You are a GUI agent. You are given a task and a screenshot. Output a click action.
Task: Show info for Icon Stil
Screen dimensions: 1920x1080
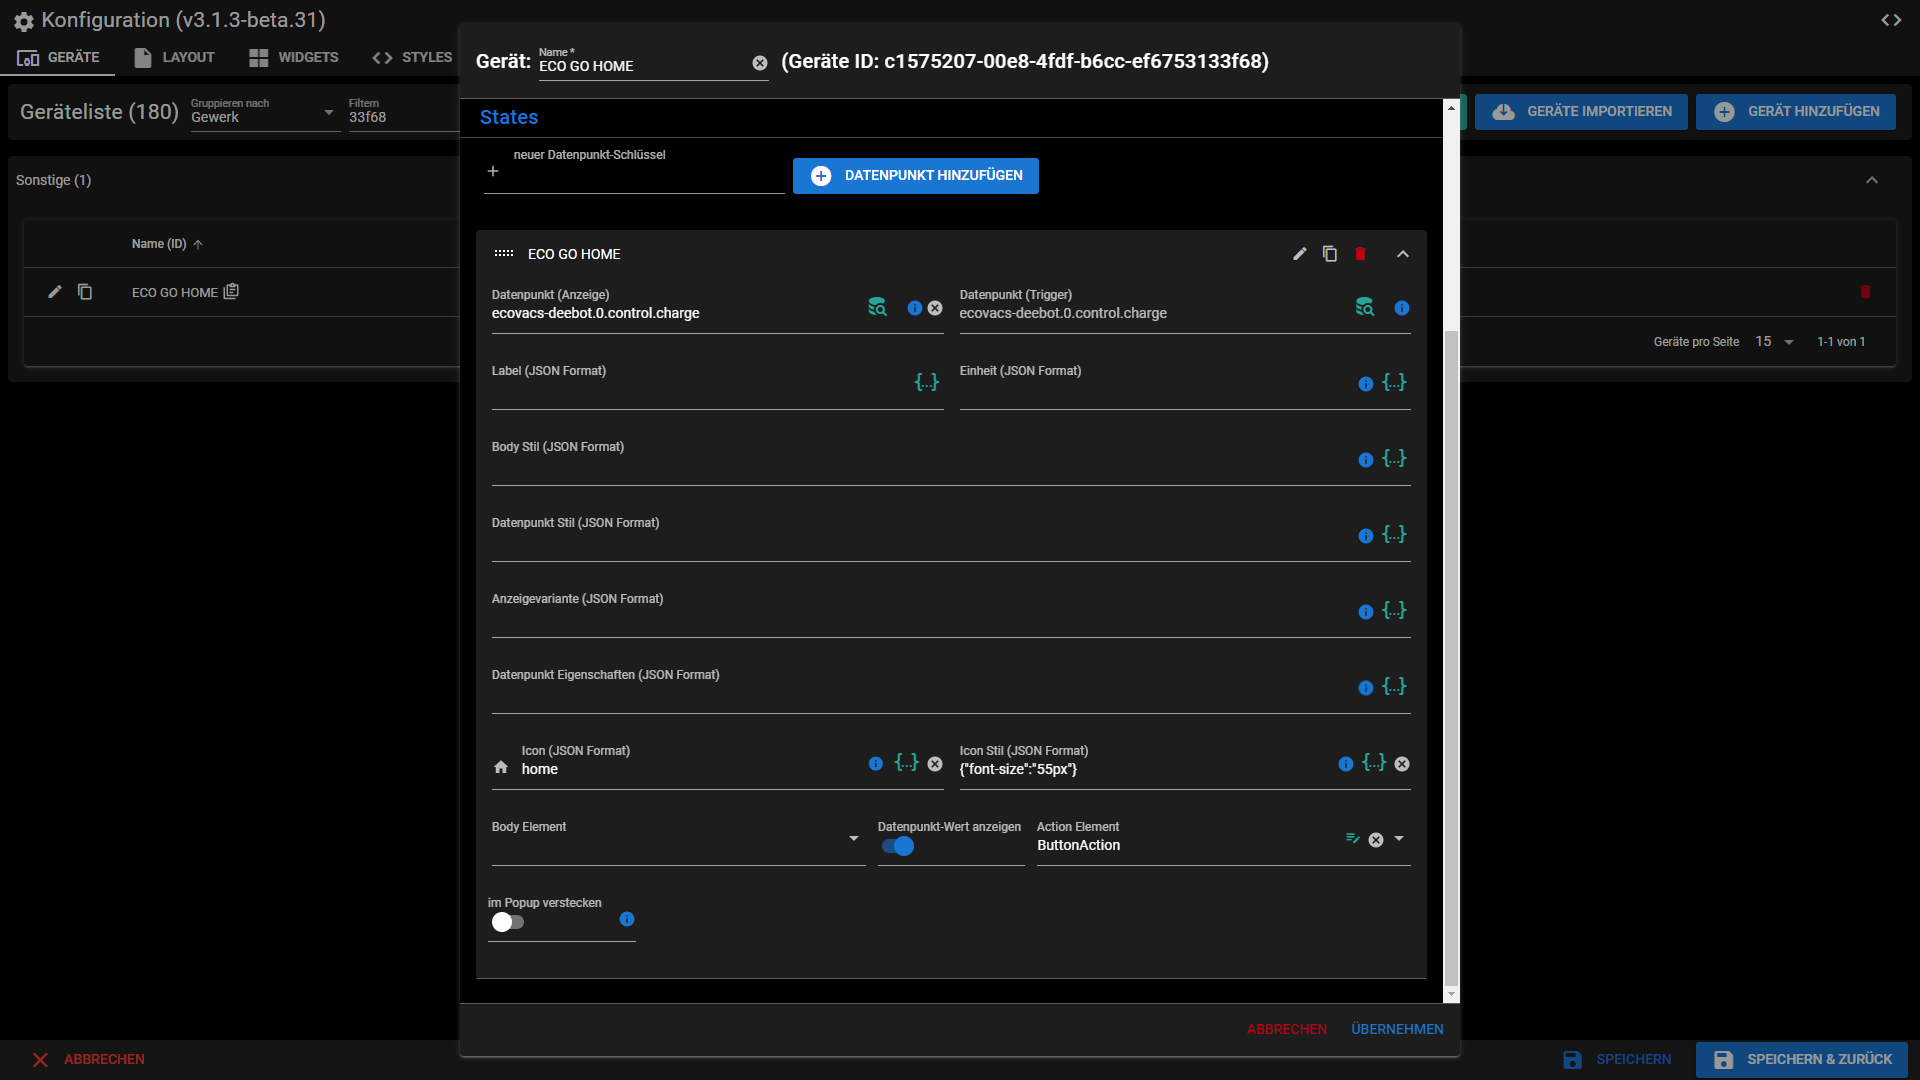pyautogui.click(x=1345, y=764)
